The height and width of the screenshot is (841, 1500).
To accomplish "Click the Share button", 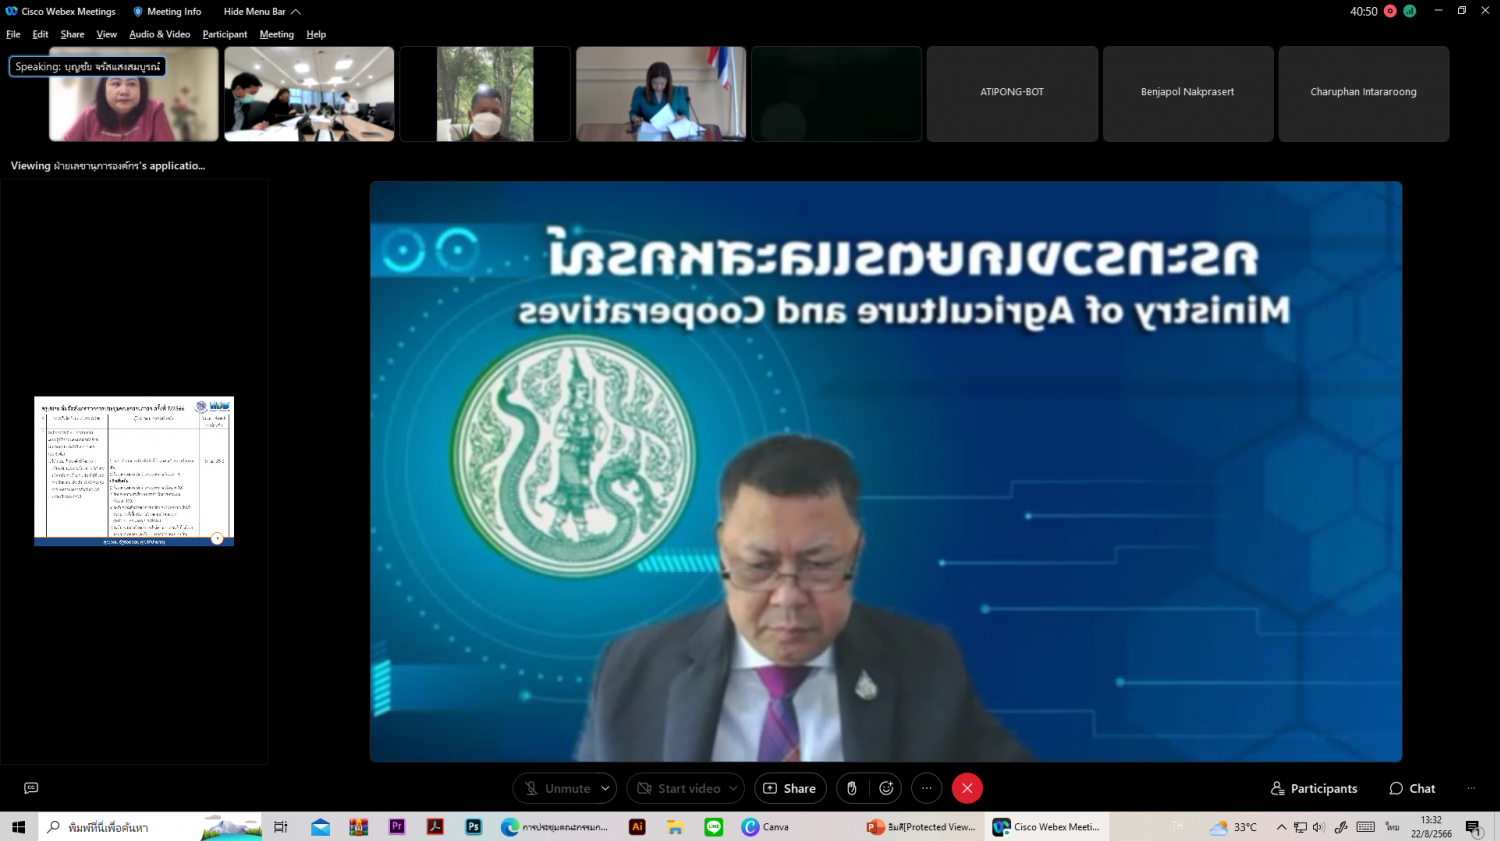I will coord(790,788).
